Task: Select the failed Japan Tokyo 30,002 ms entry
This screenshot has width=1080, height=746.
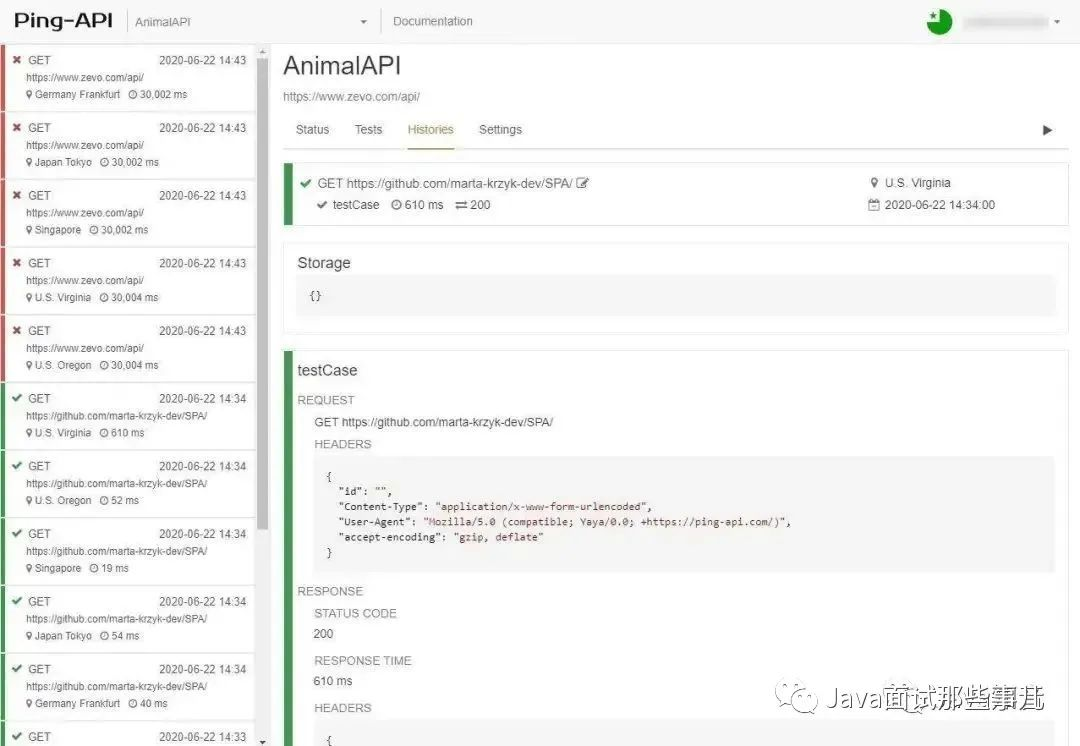Action: [x=129, y=145]
